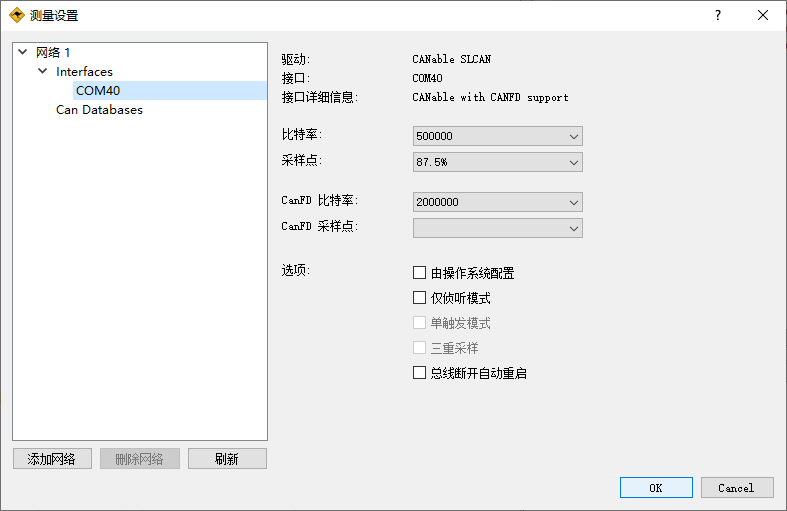Click the Cancel button
Viewport: 787px width, 511px height.
coord(735,488)
